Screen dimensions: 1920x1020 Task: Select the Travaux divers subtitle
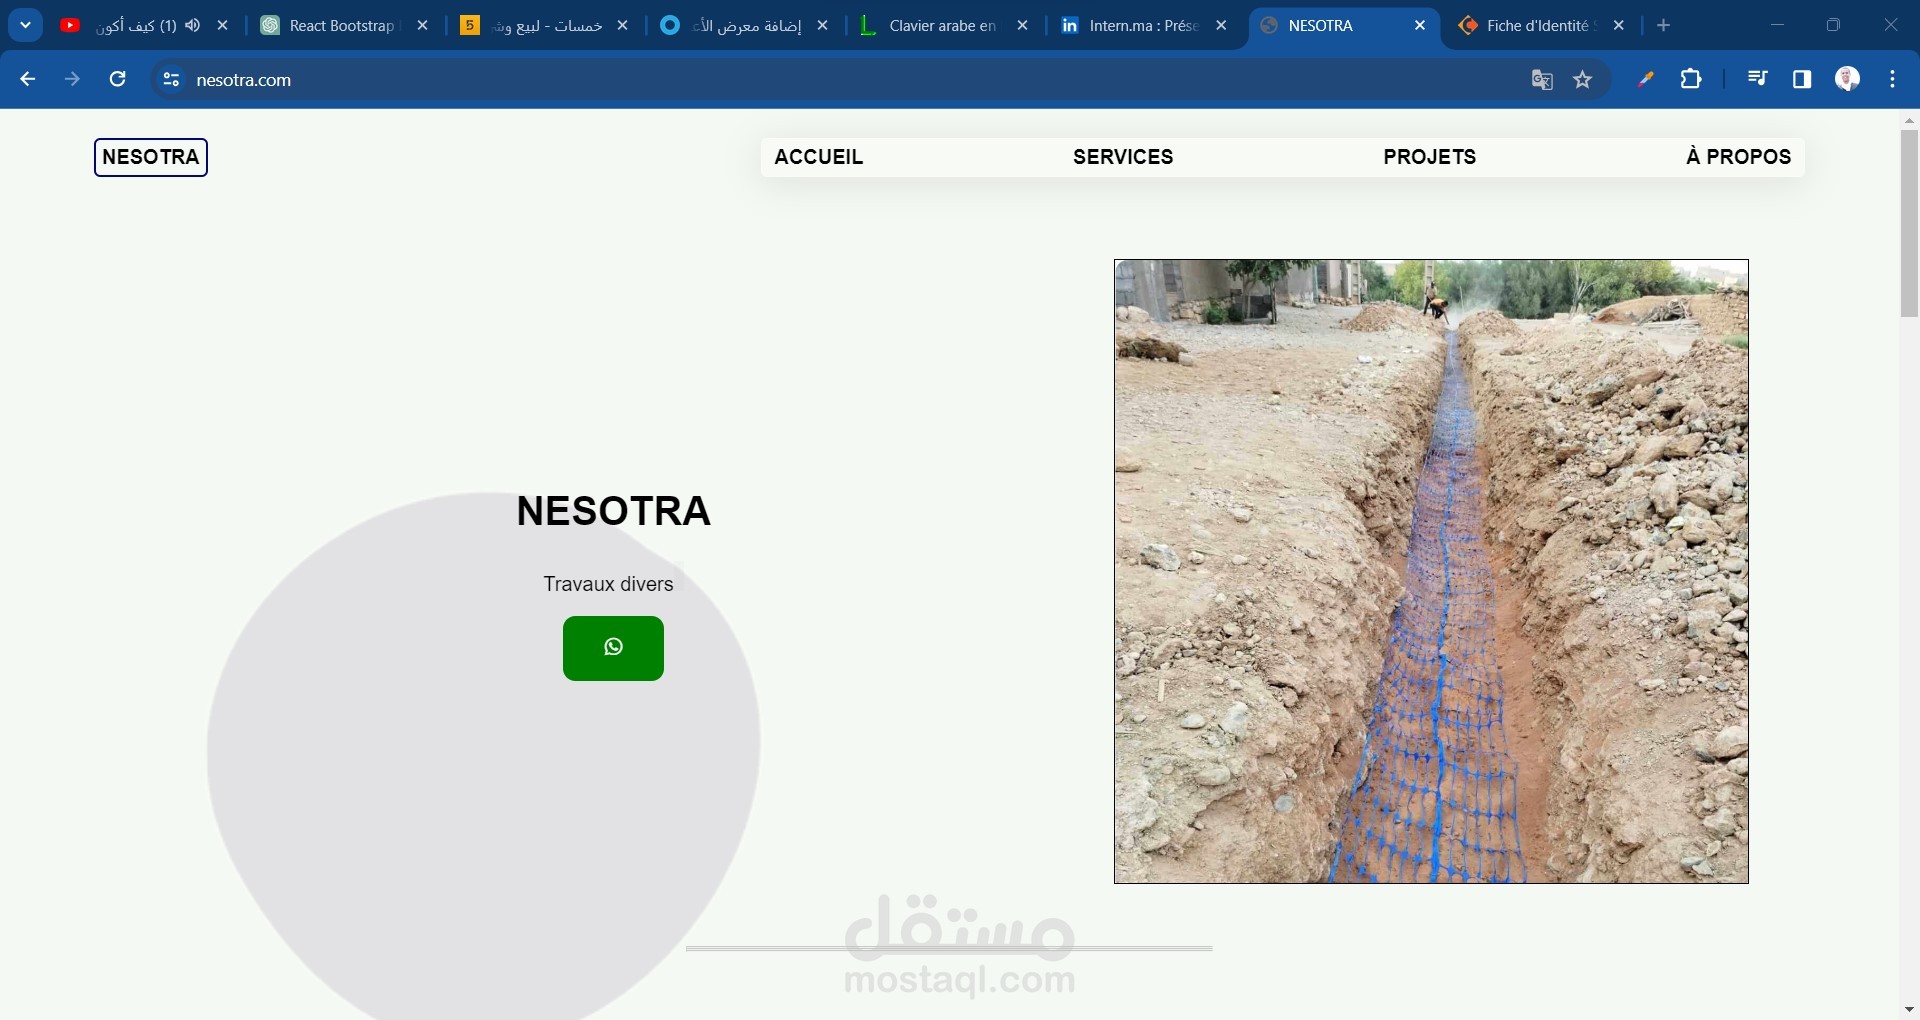coord(608,584)
